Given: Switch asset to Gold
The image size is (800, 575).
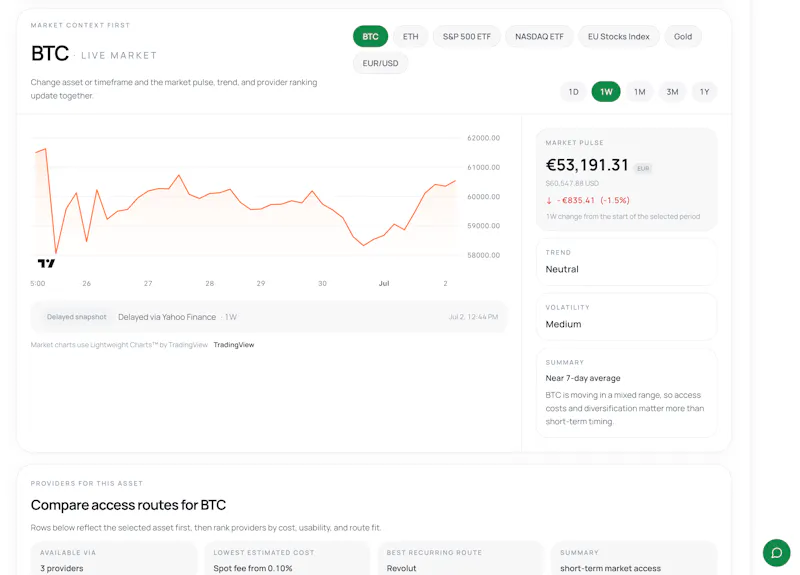Looking at the screenshot, I should click(x=683, y=37).
